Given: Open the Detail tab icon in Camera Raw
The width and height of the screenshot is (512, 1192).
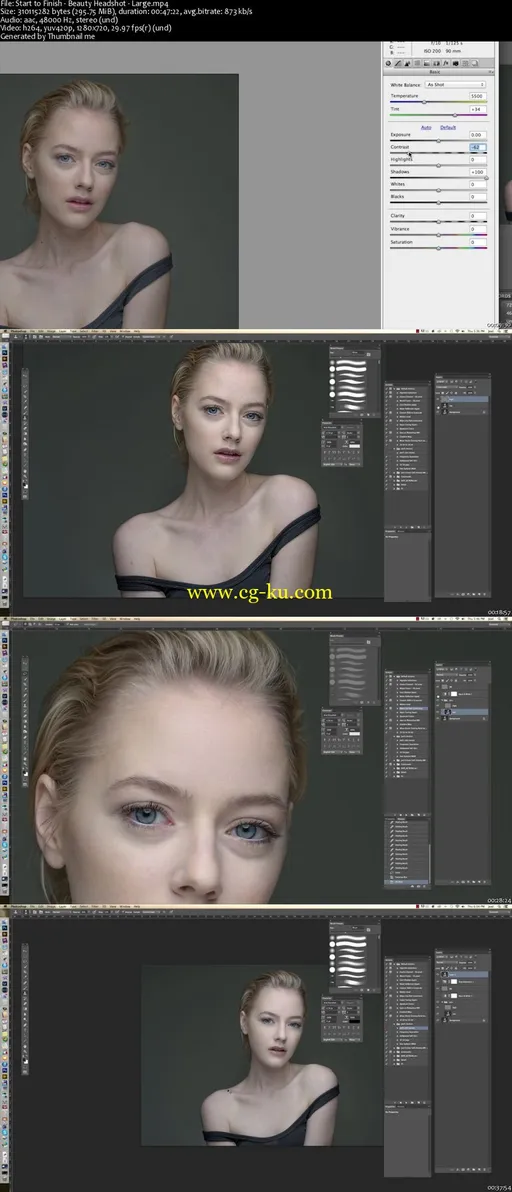Looking at the screenshot, I should (407, 63).
